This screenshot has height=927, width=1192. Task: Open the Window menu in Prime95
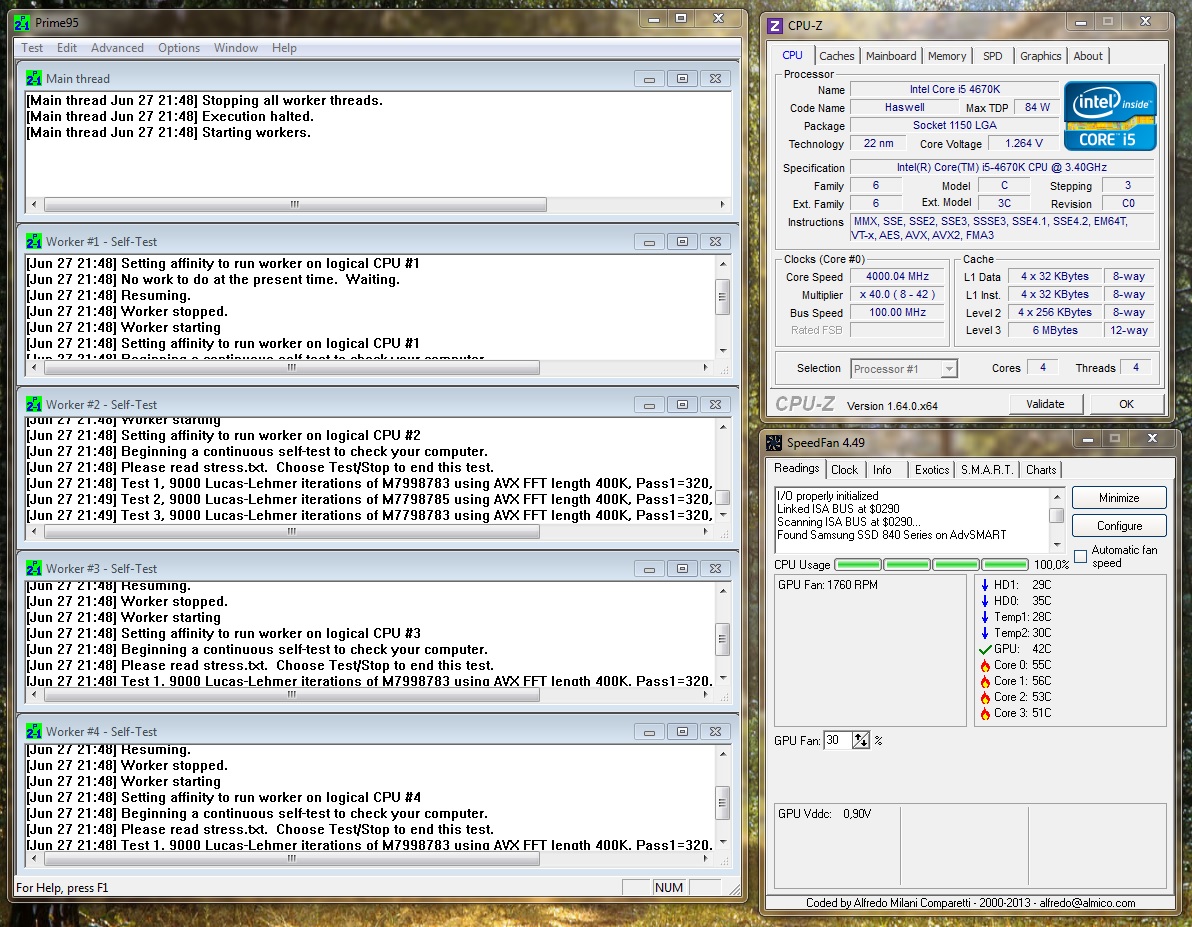coord(236,48)
